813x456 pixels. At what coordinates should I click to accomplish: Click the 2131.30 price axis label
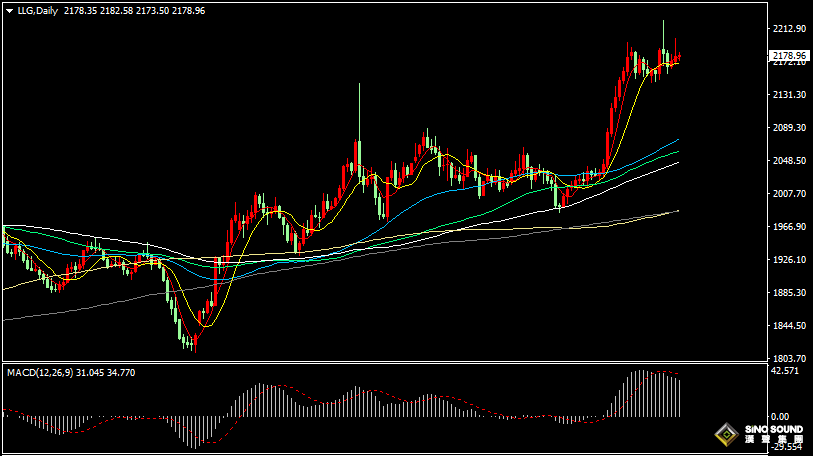(x=789, y=95)
